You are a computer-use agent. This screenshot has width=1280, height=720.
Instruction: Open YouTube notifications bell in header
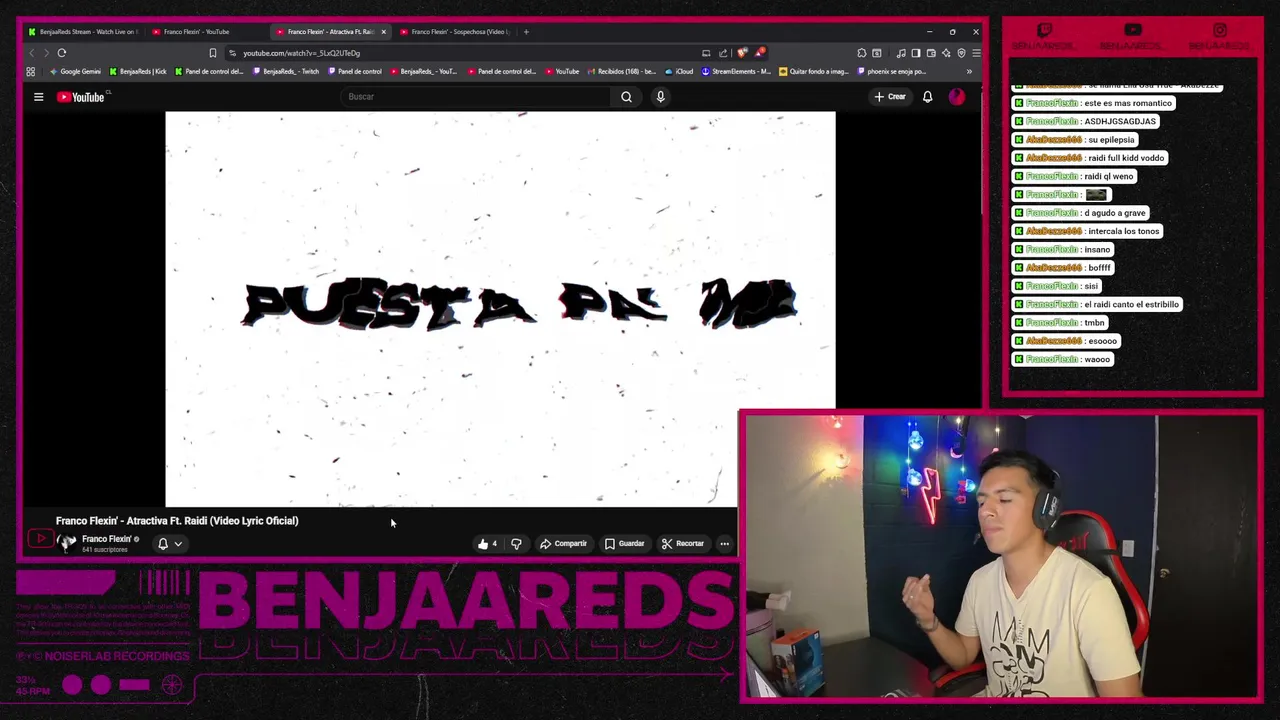pos(927,97)
